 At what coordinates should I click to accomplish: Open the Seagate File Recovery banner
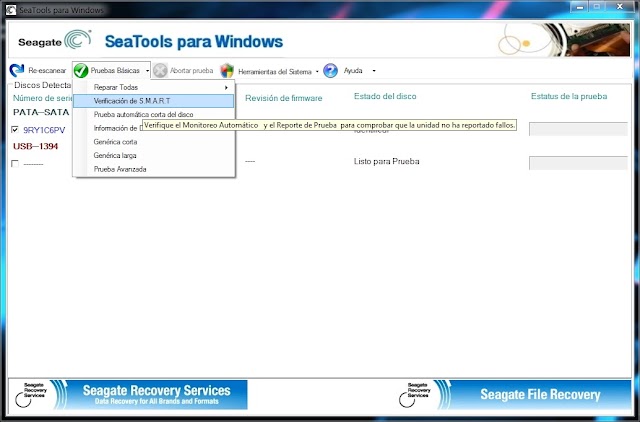point(513,394)
